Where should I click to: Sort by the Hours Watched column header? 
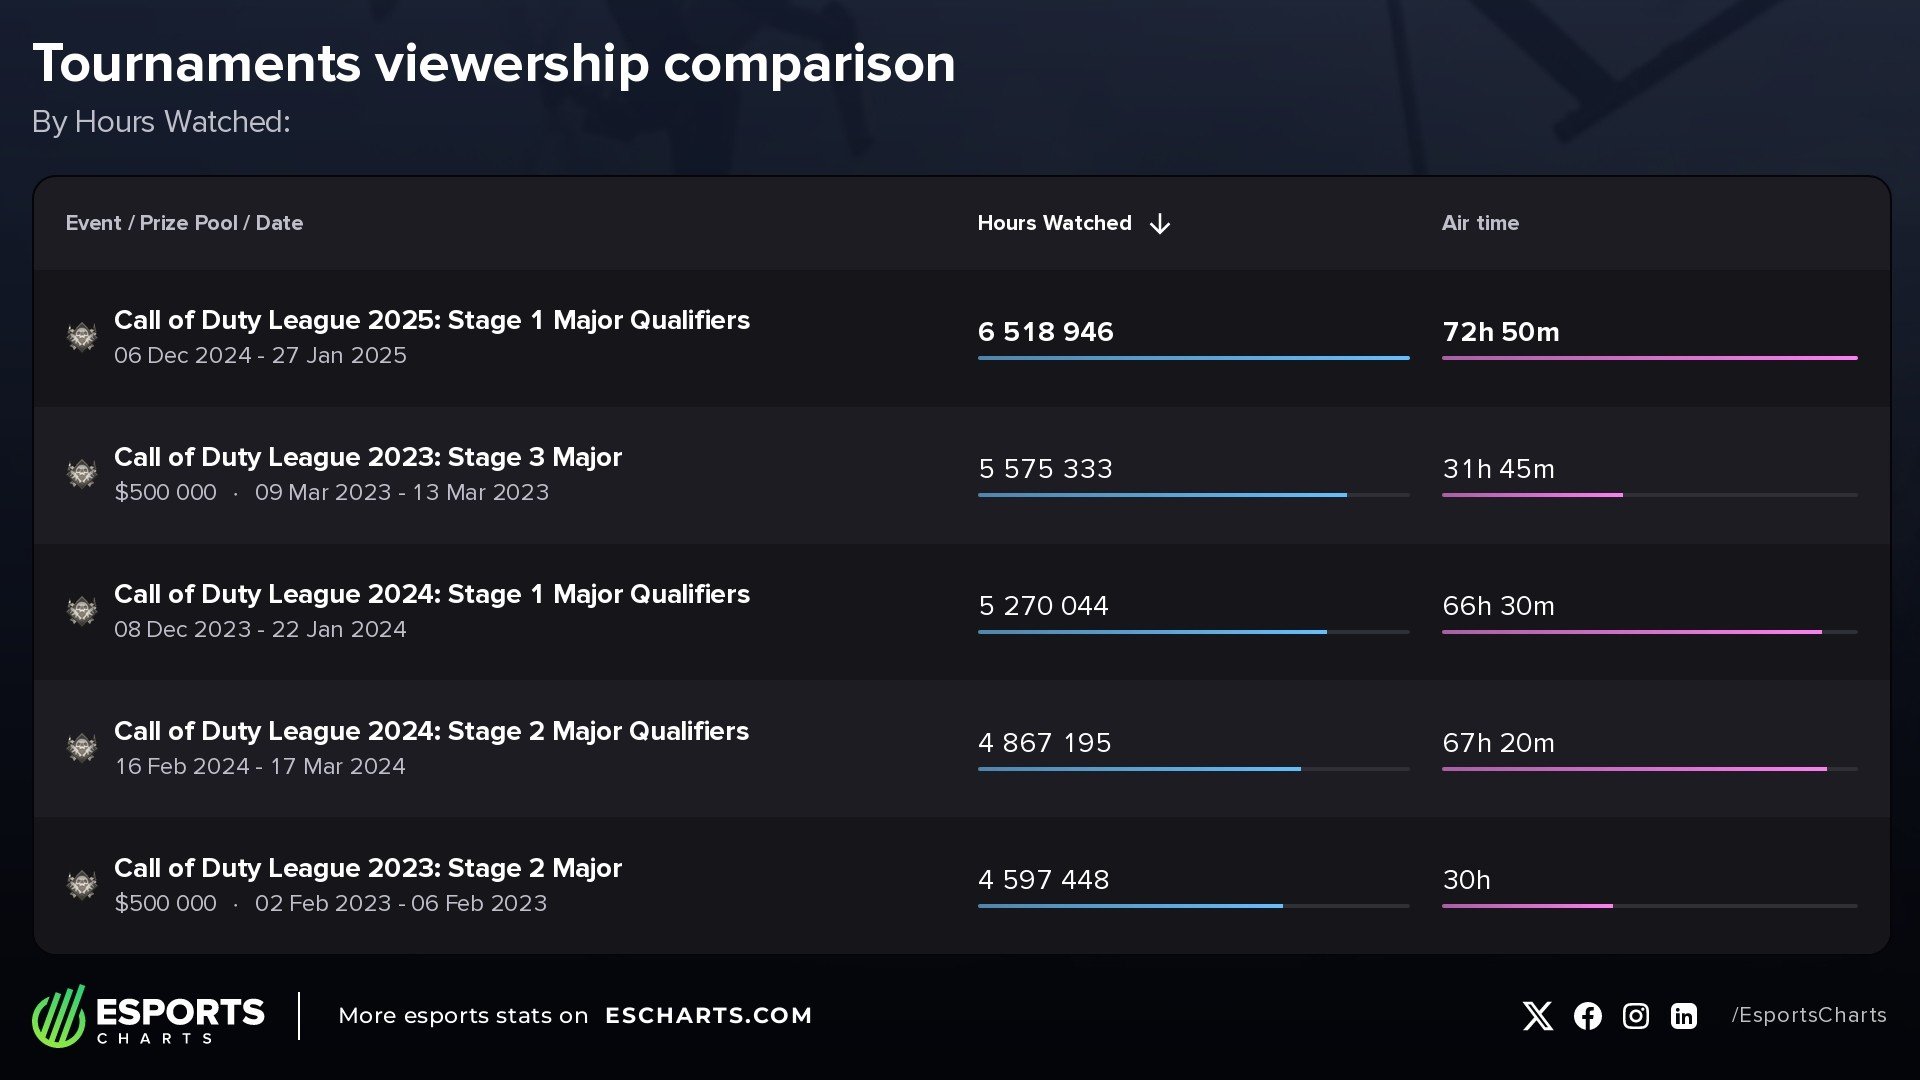coord(1054,223)
